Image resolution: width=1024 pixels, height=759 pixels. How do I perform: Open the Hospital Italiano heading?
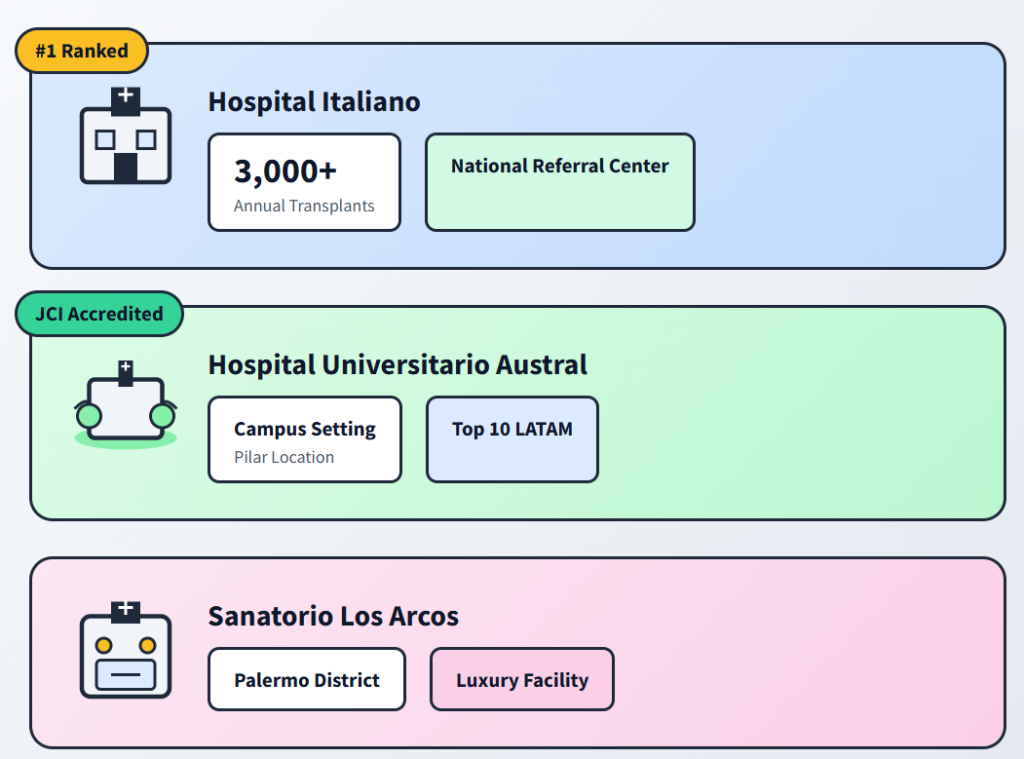point(314,102)
